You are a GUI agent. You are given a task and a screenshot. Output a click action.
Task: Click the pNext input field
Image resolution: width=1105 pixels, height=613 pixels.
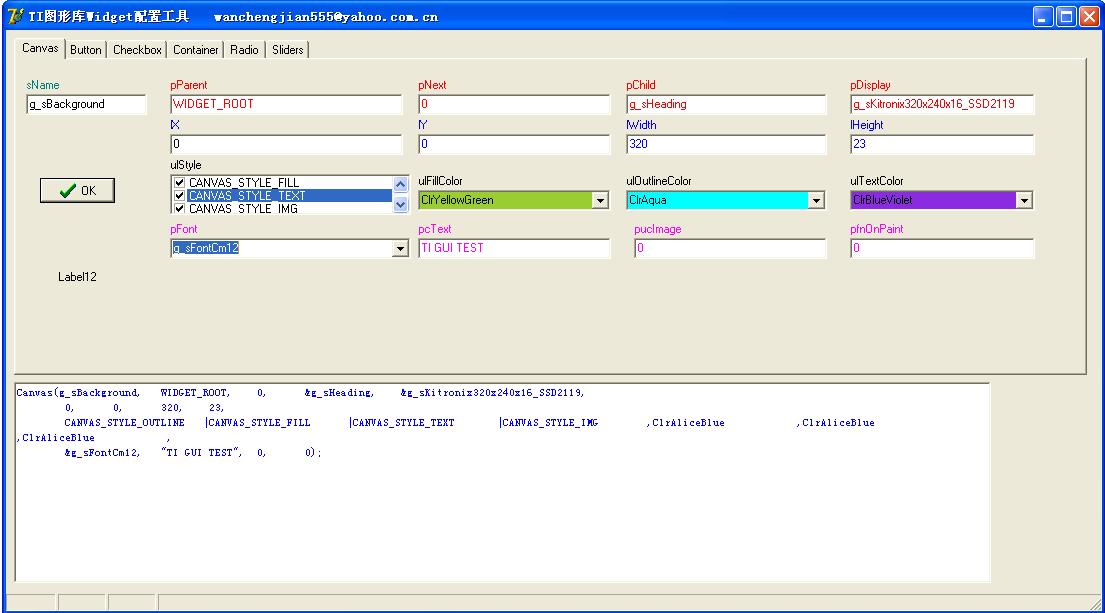pyautogui.click(x=514, y=104)
